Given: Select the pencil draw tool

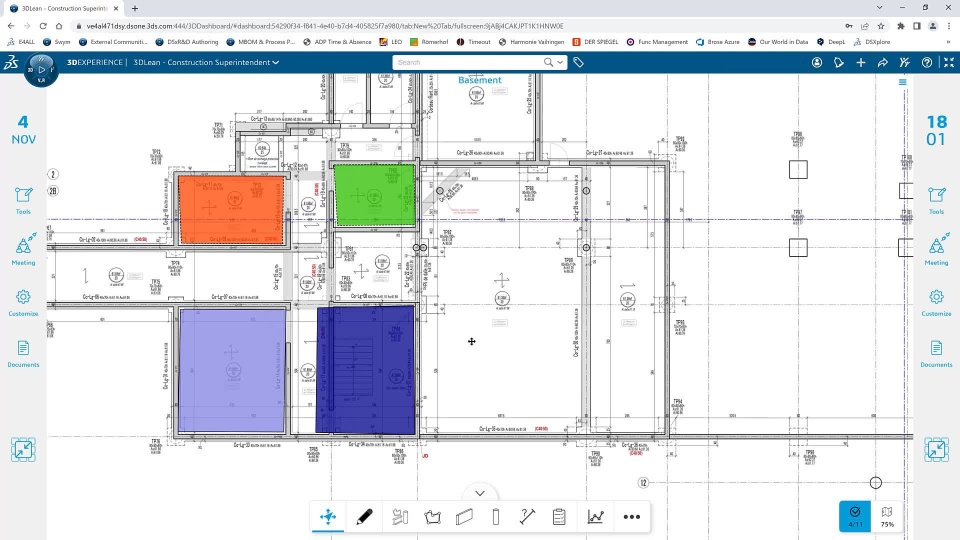Looking at the screenshot, I should point(364,517).
